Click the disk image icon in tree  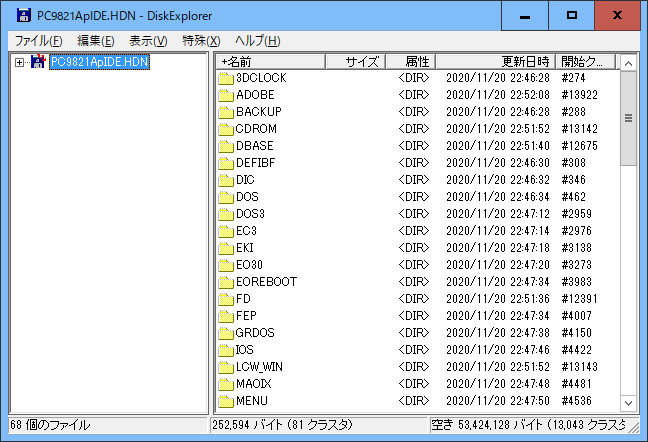tap(38, 62)
